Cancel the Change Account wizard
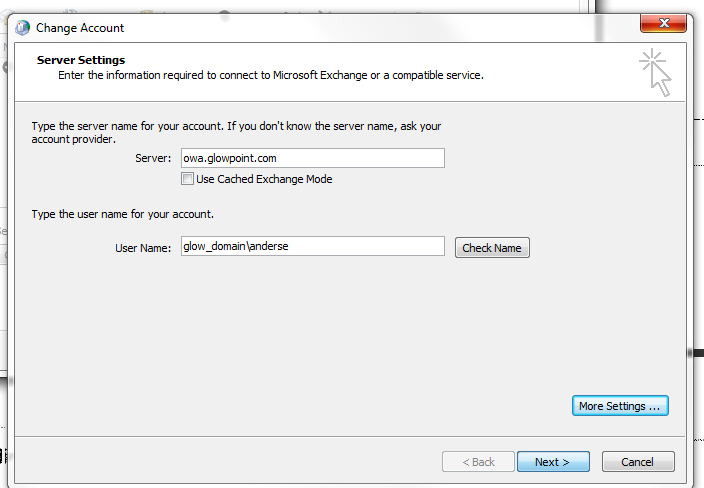 [x=637, y=462]
